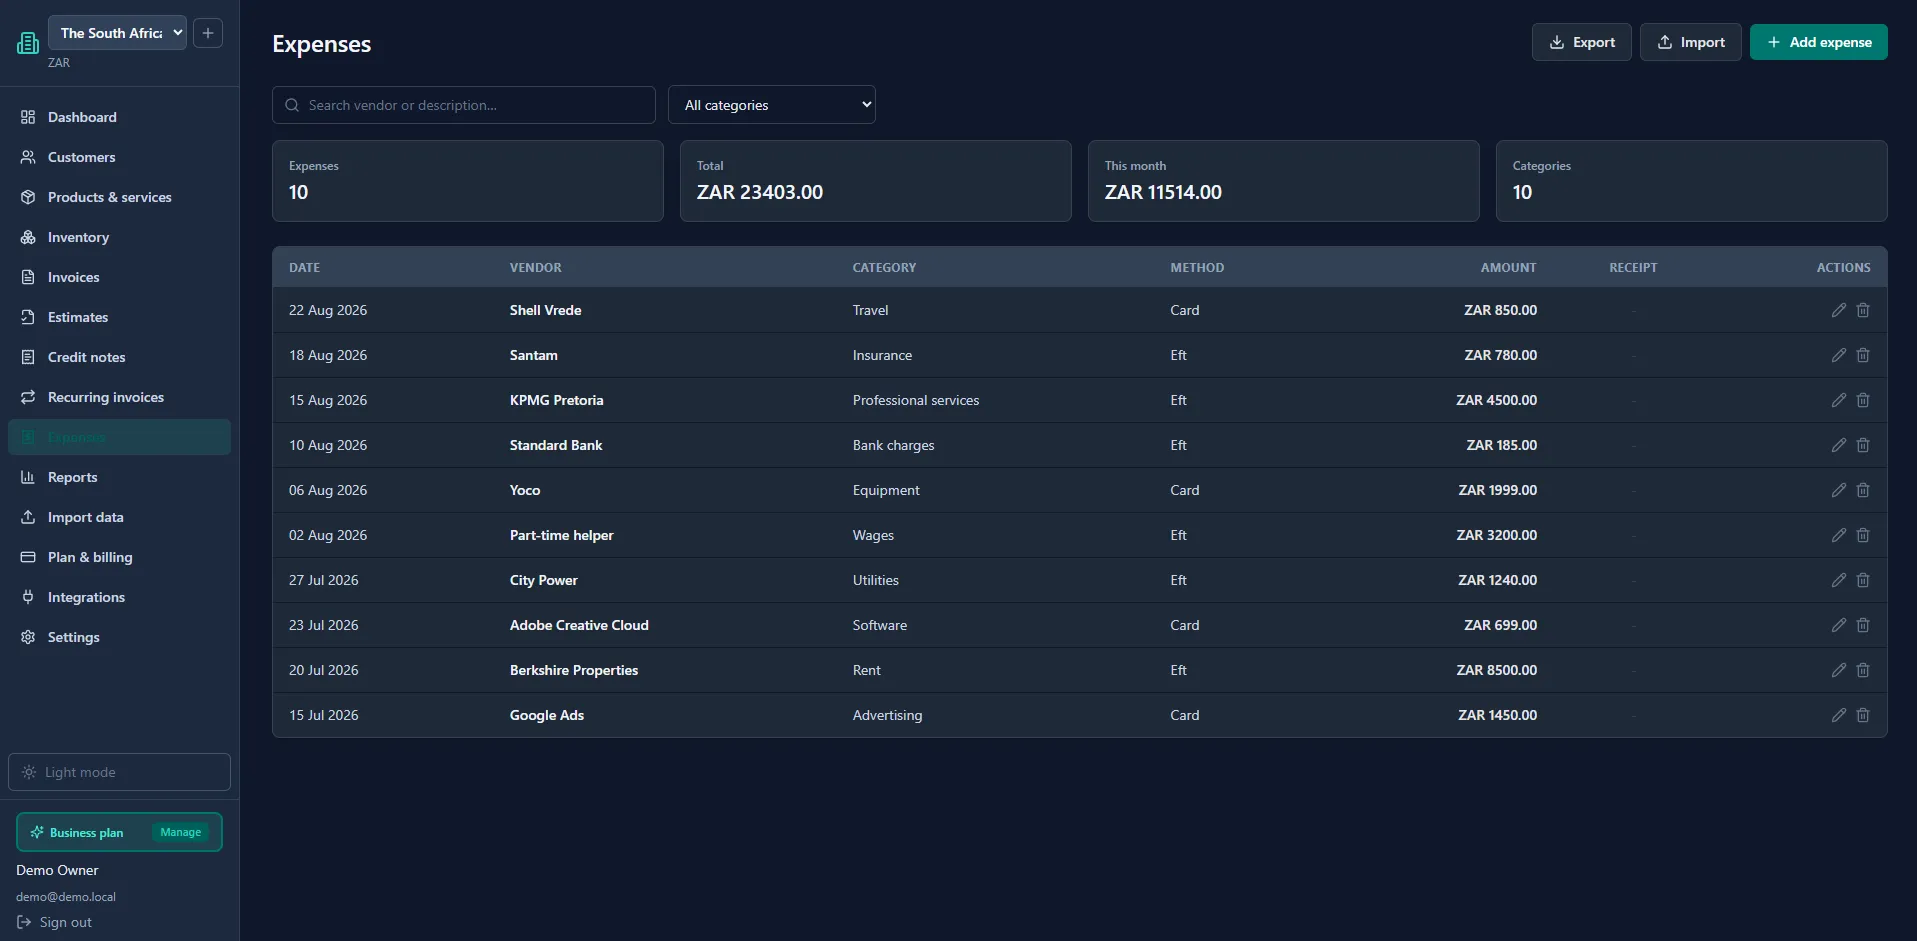
Task: Delete the Yoco expense
Action: coord(1863,490)
